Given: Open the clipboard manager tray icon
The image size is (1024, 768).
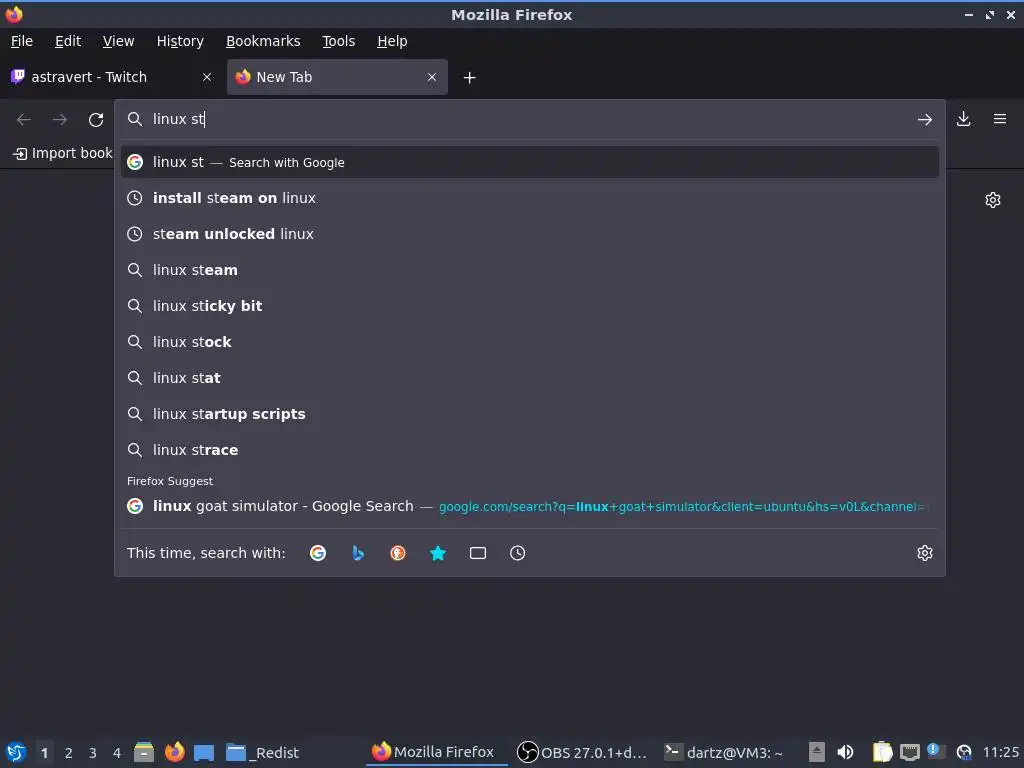Looking at the screenshot, I should pyautogui.click(x=882, y=752).
